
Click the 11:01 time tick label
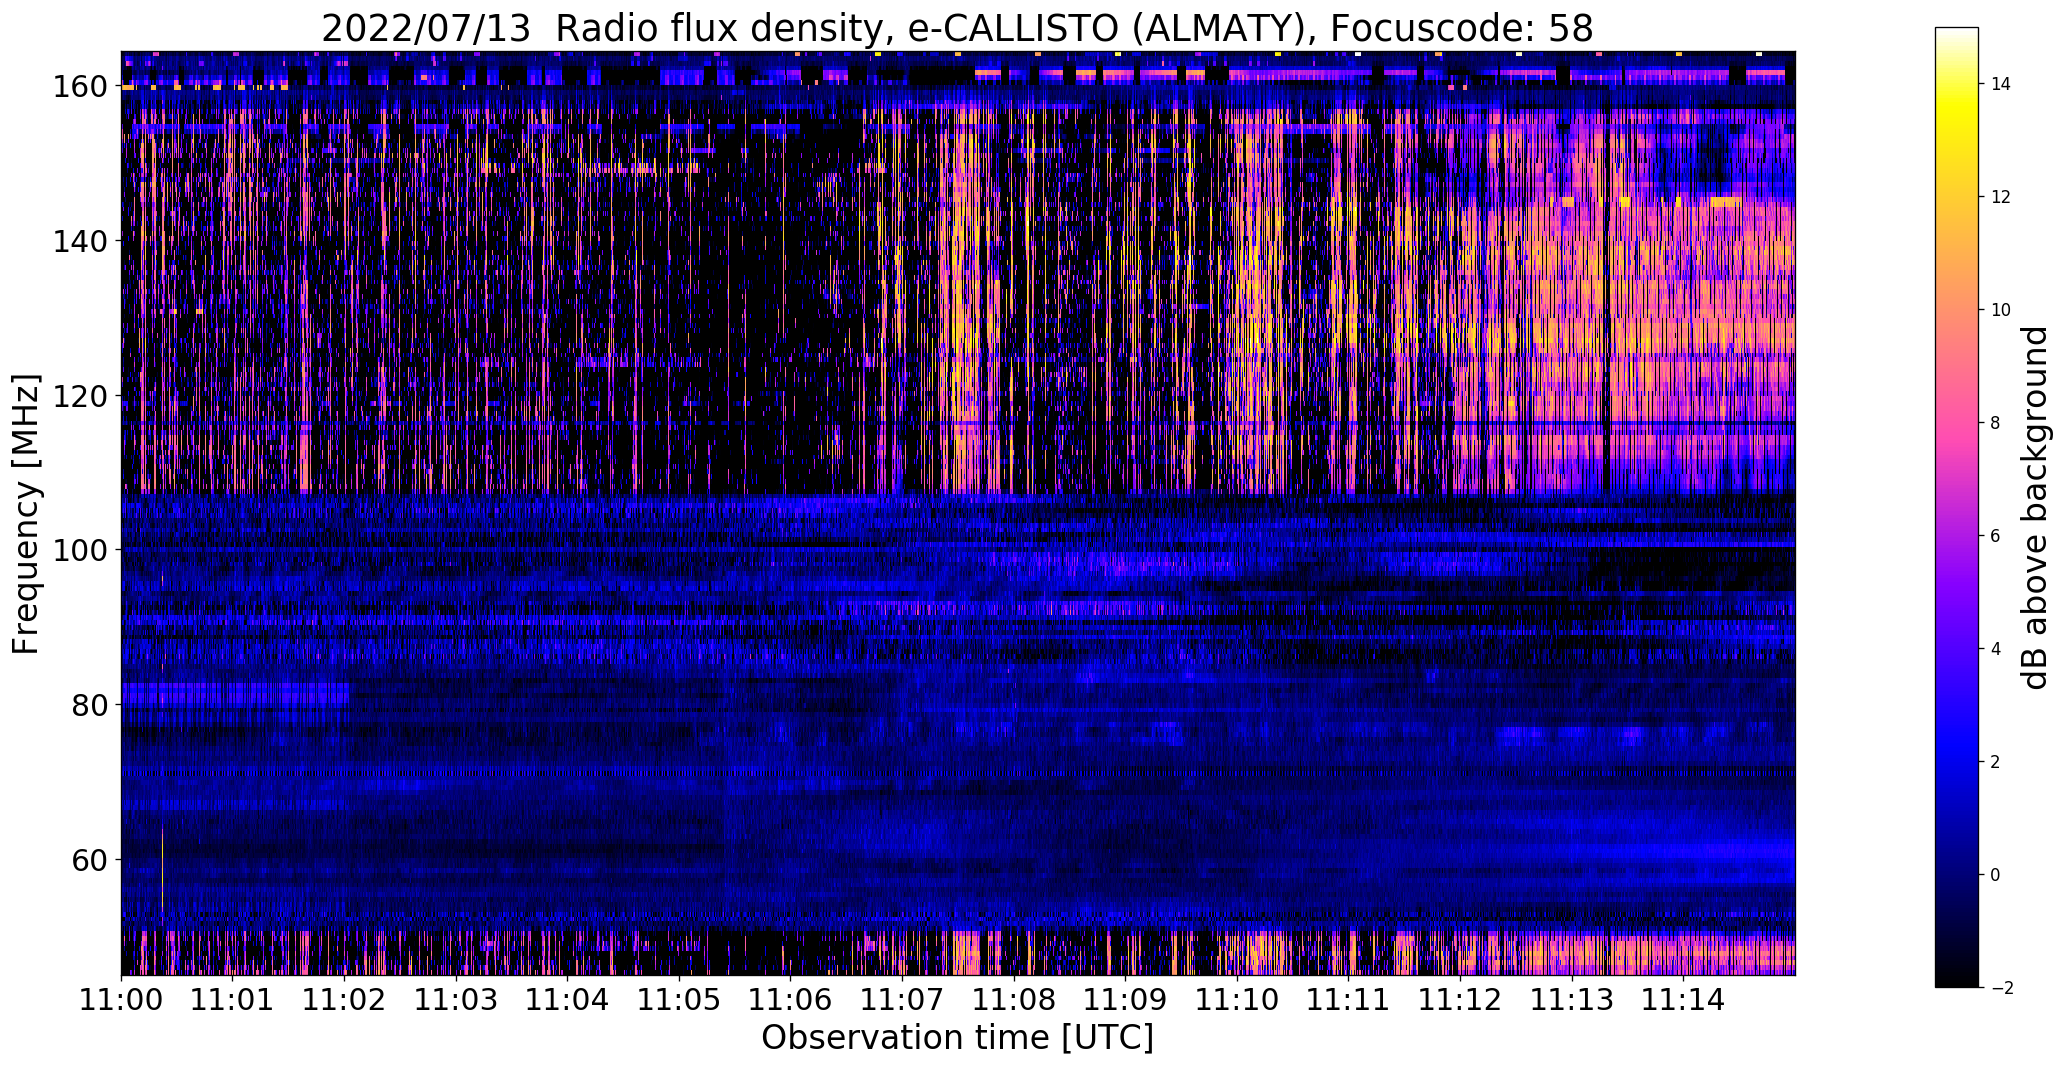pyautogui.click(x=233, y=998)
